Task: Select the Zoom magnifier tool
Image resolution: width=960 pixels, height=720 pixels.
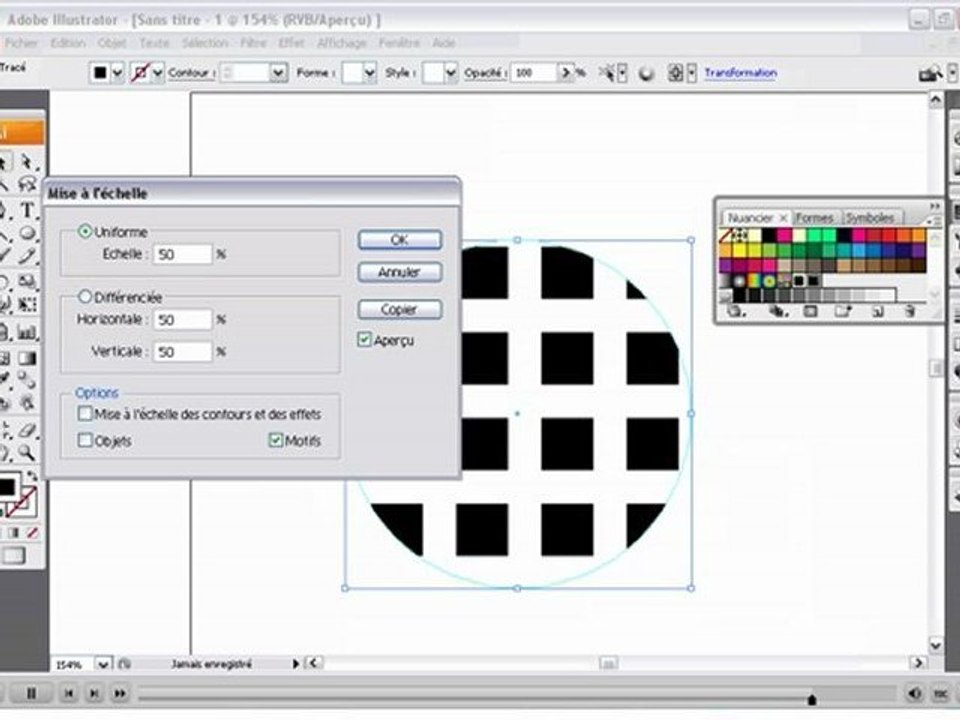Action: point(26,453)
